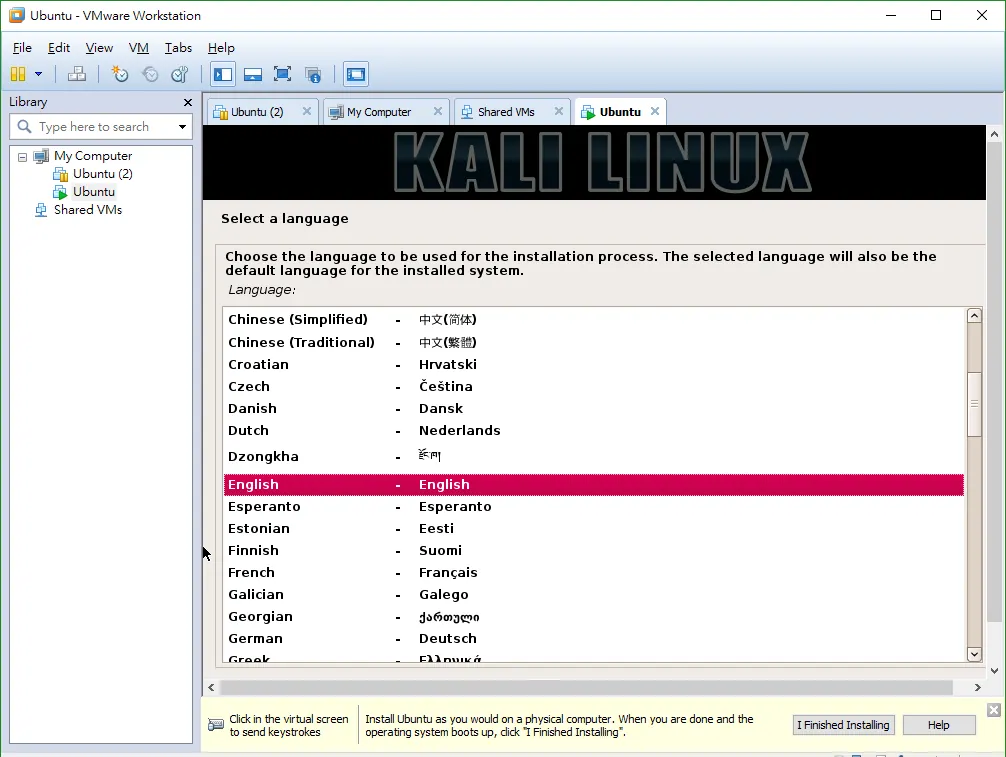Toggle the thumbnail bar icon
The width and height of the screenshot is (1006, 757).
point(253,74)
